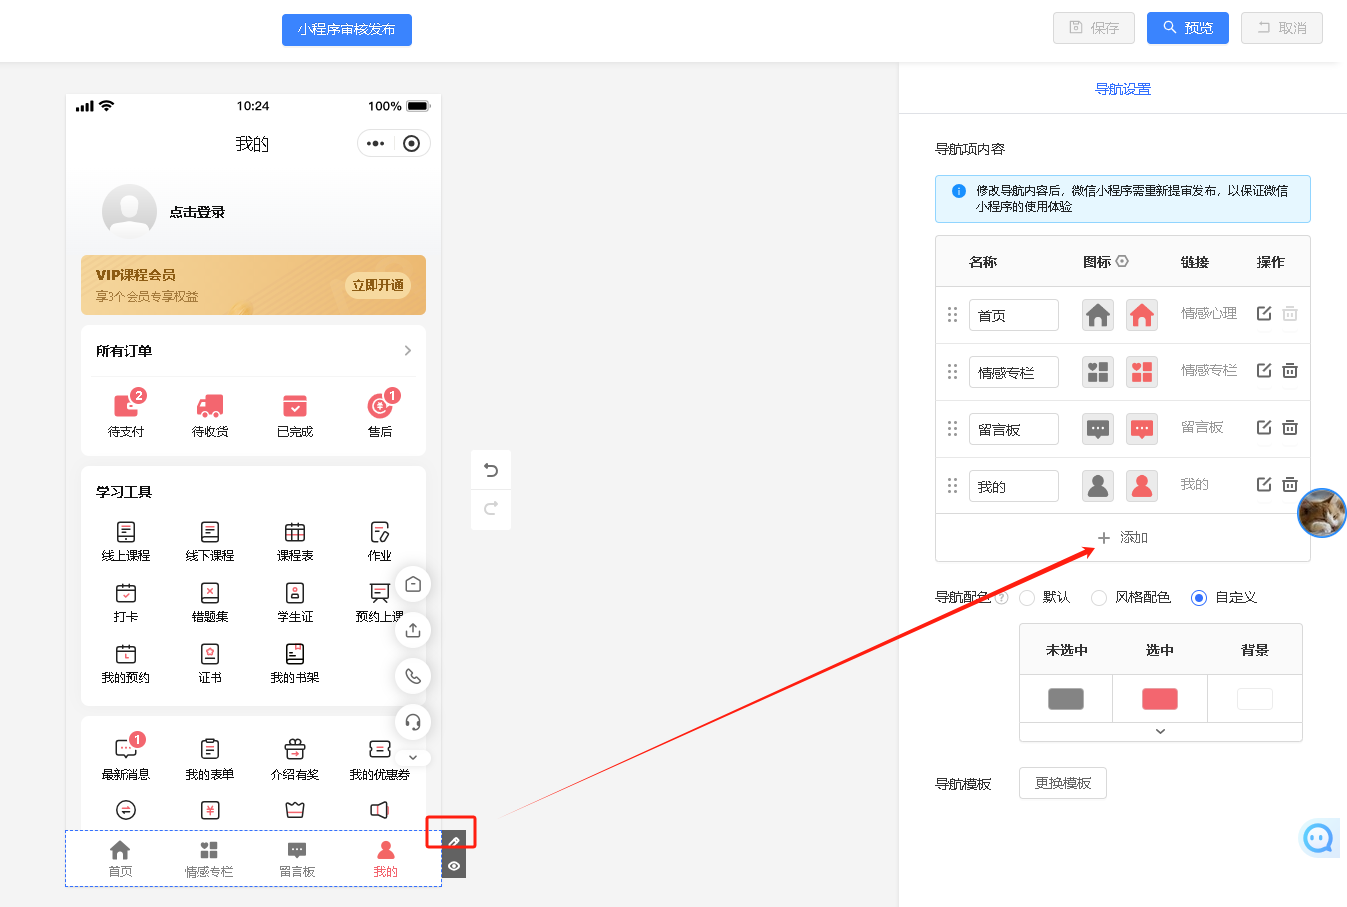Open the 我的优惠券 coupons icon

coord(380,749)
